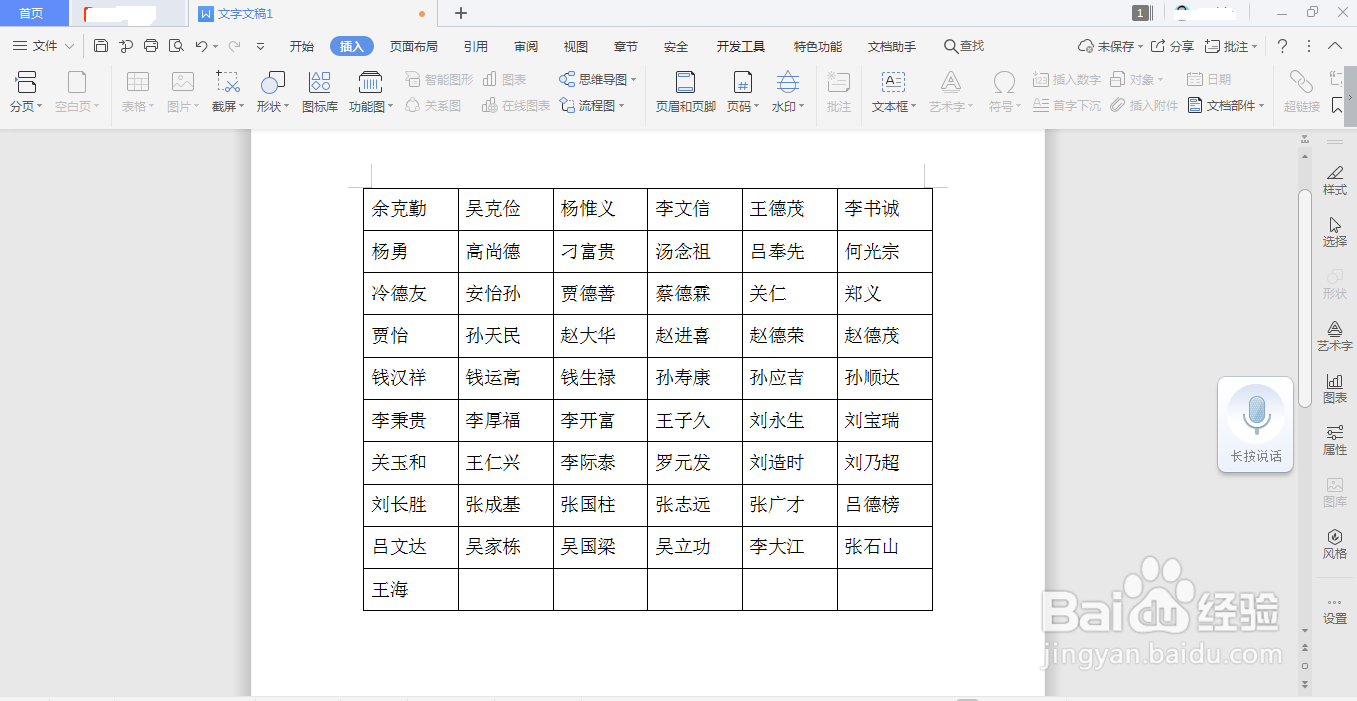Click the 页眉和页脚 header footer icon
This screenshot has width=1357, height=701.
click(x=684, y=90)
